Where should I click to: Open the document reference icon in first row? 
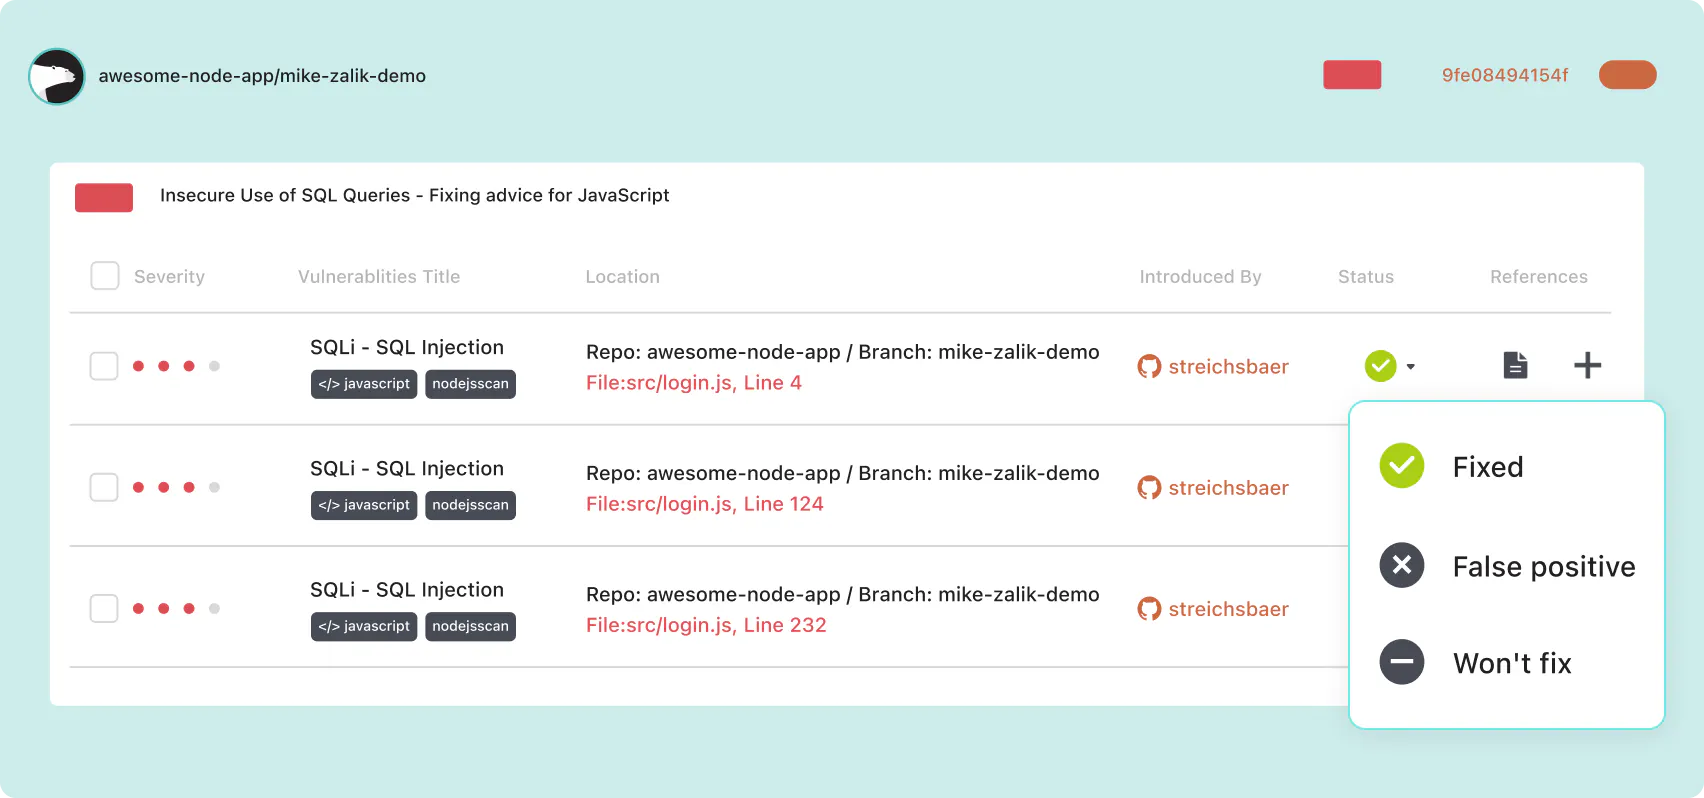pos(1515,365)
